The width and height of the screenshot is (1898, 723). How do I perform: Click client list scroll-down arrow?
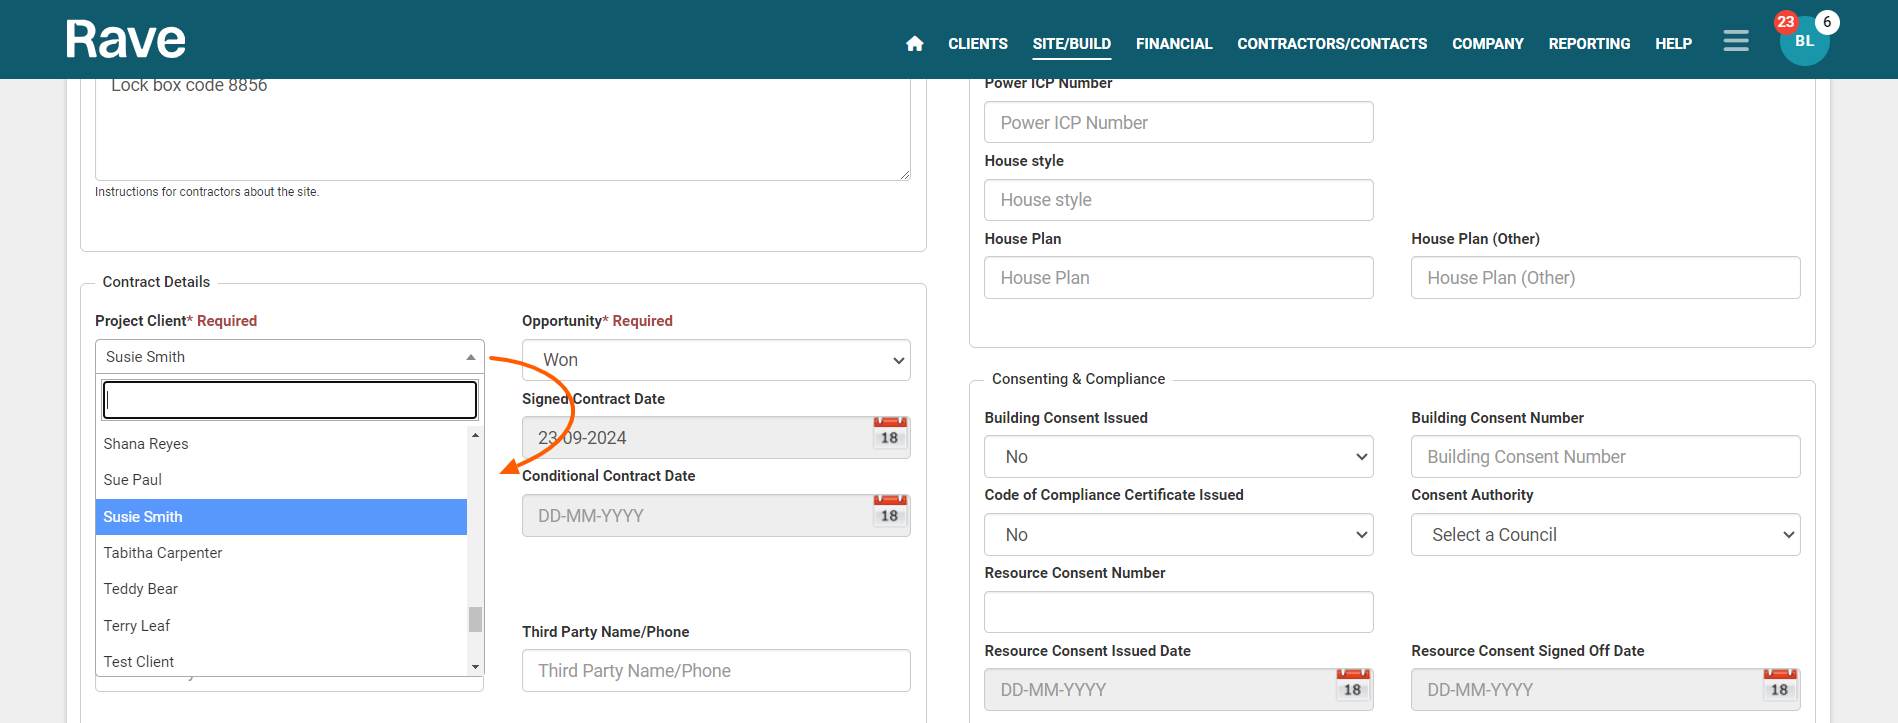point(476,667)
